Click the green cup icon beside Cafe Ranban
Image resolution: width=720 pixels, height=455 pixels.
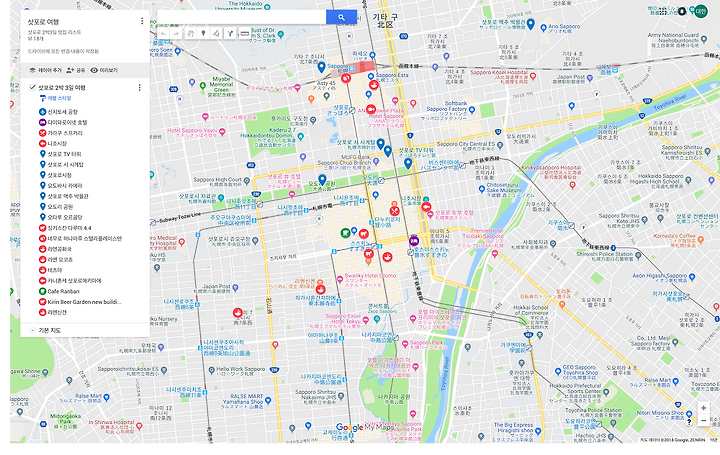tap(42, 291)
